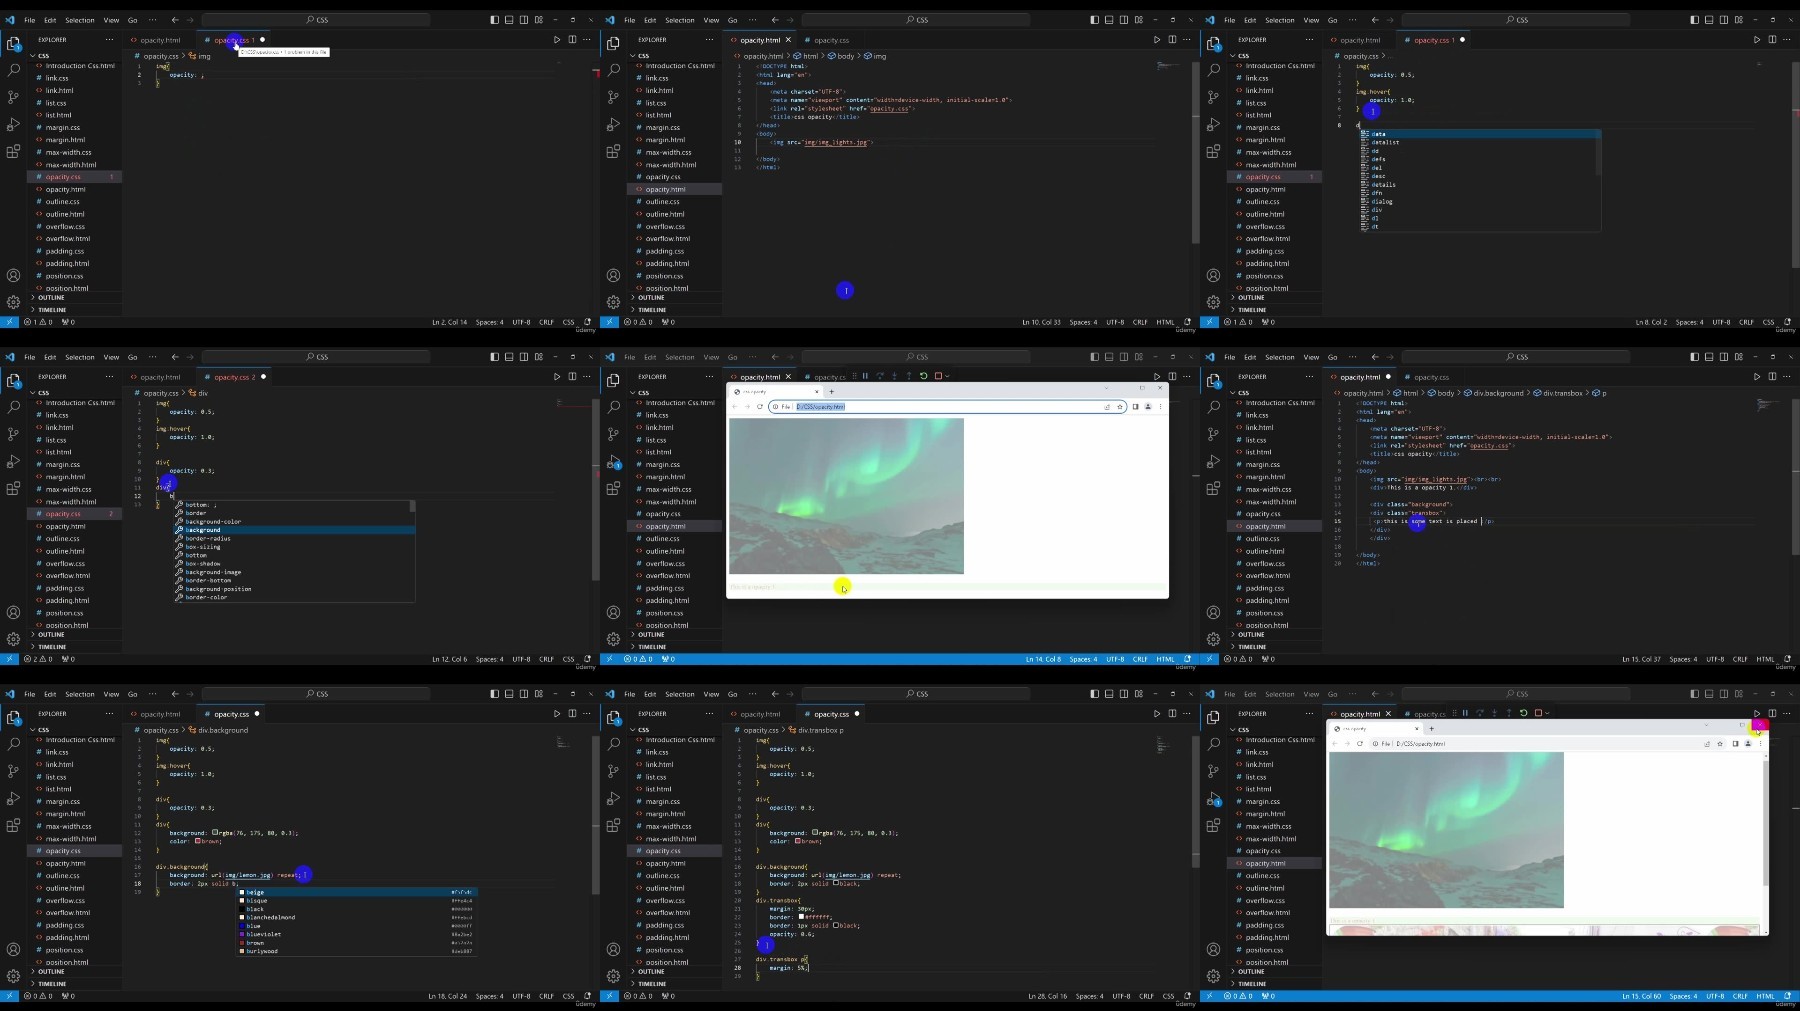The width and height of the screenshot is (1800, 1011).
Task: Select 'background-color' autocomplete suggestion in middle-left window
Action: [x=294, y=522]
